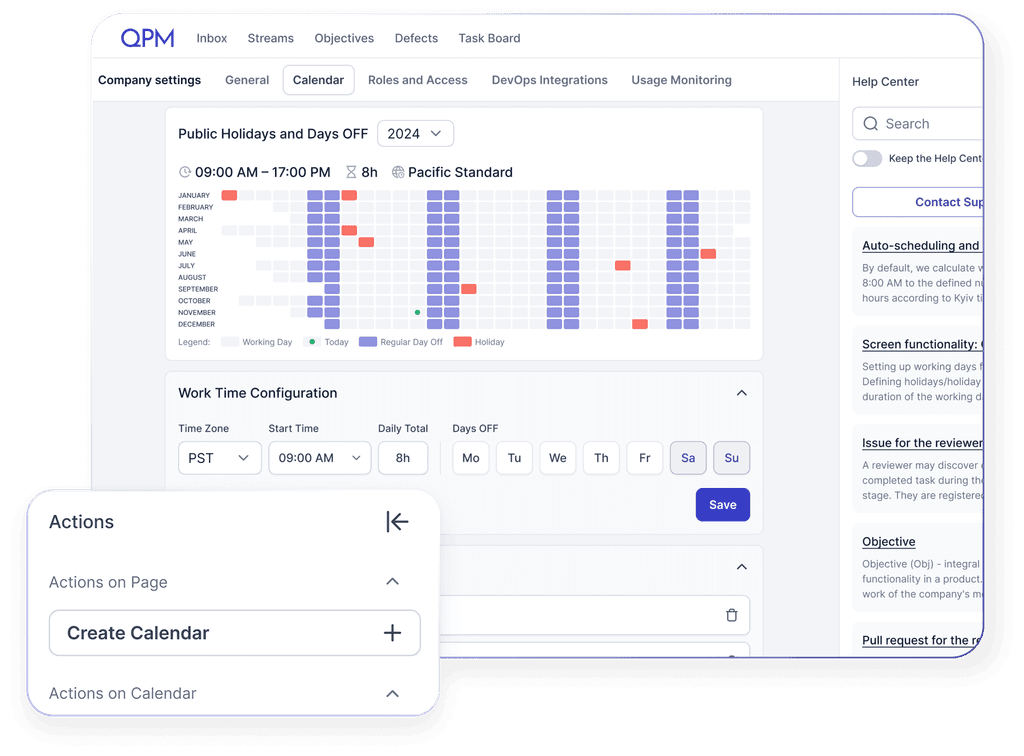Click the QPM logo

pyautogui.click(x=147, y=38)
